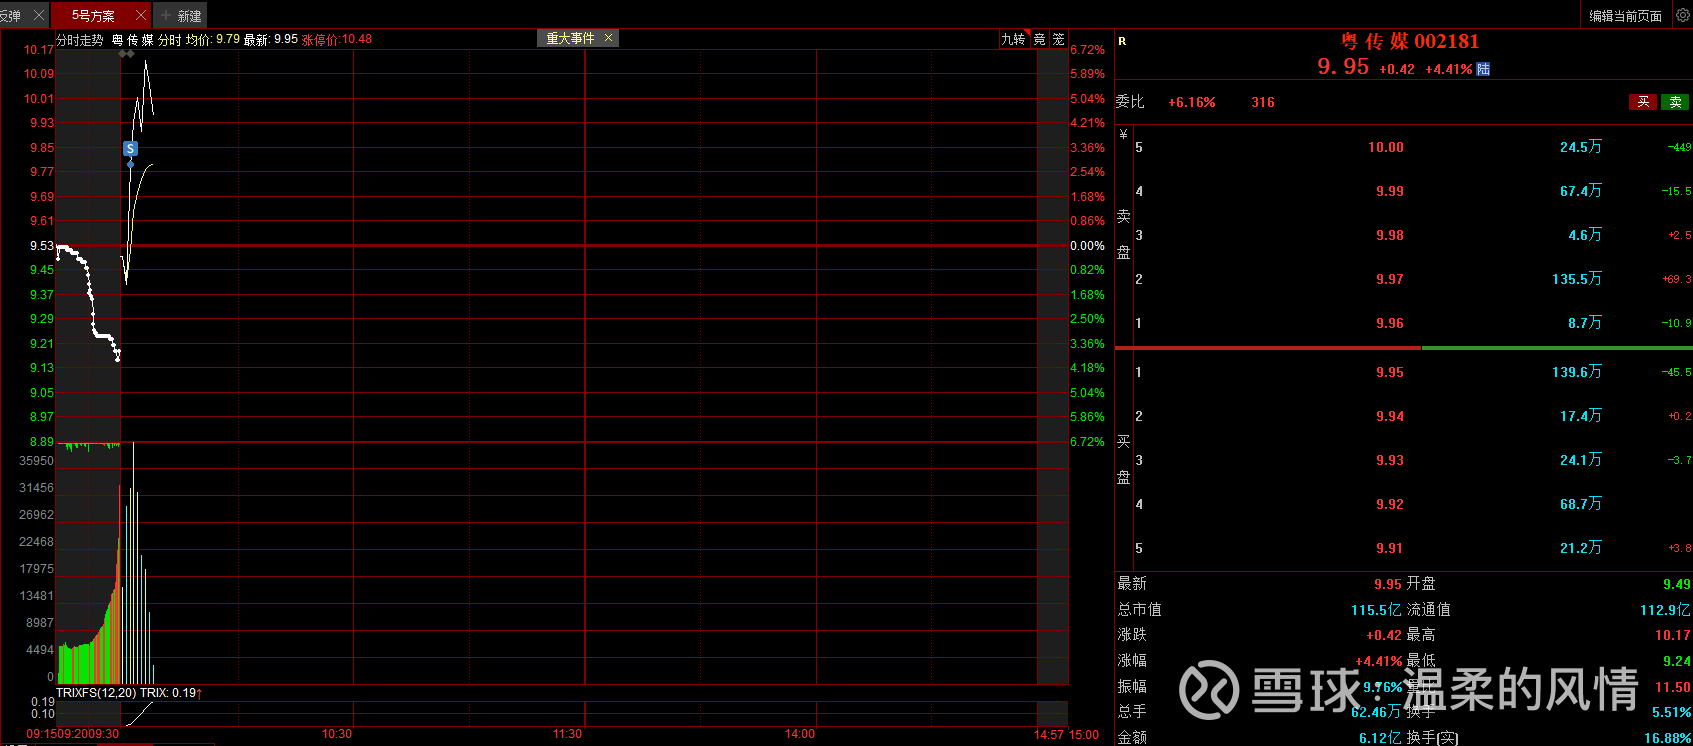Click buy volume 139.6万
This screenshot has height=746, width=1693.
1577,372
